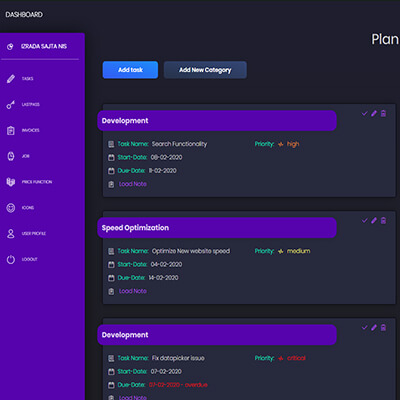Open Tasks via the pencil icon
Viewport: 400px width, 400px height.
(x=11, y=79)
